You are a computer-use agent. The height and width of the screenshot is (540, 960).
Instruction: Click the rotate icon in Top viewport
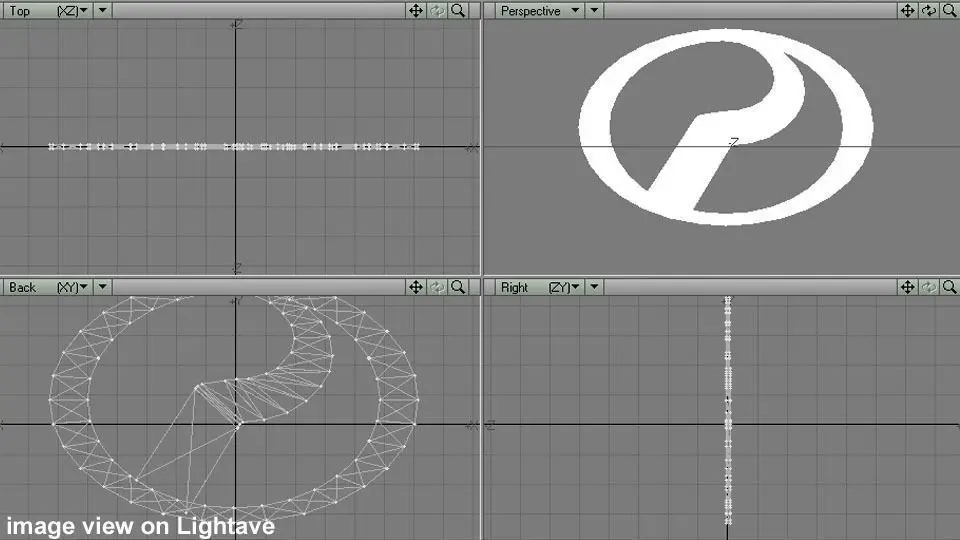pos(437,10)
